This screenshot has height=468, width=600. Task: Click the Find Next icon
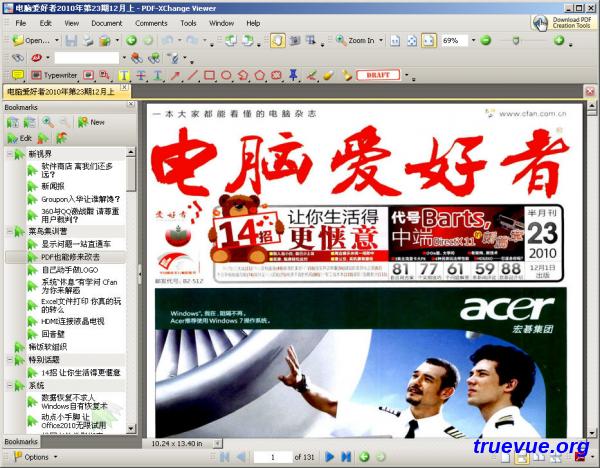[154, 58]
